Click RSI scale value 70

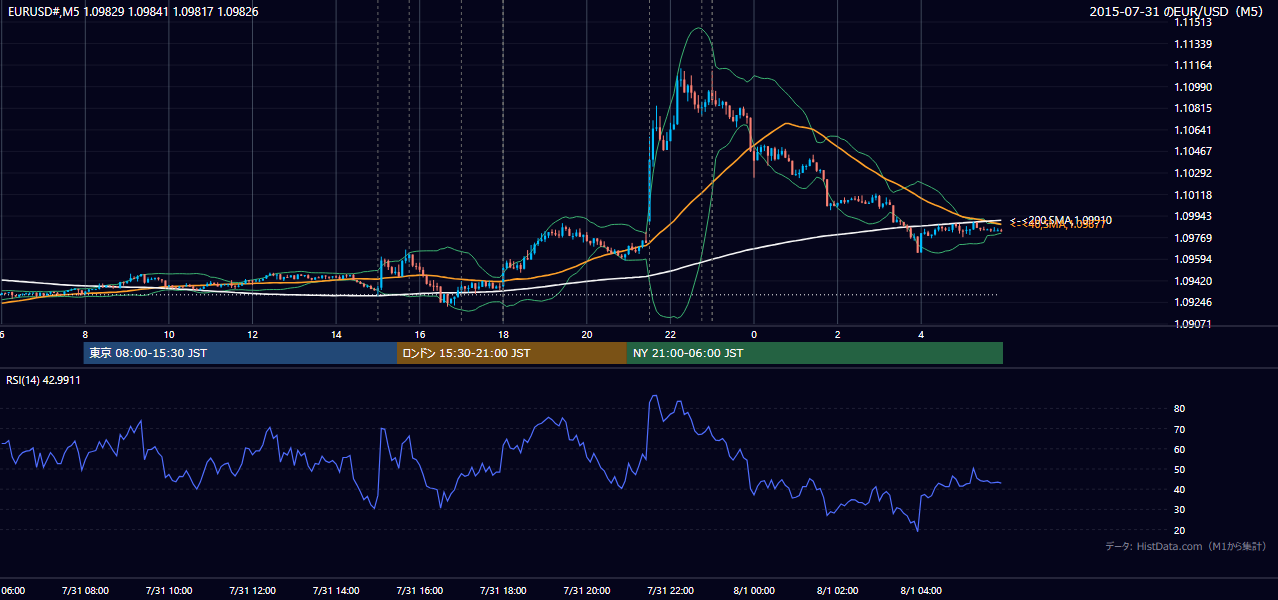coord(1180,429)
